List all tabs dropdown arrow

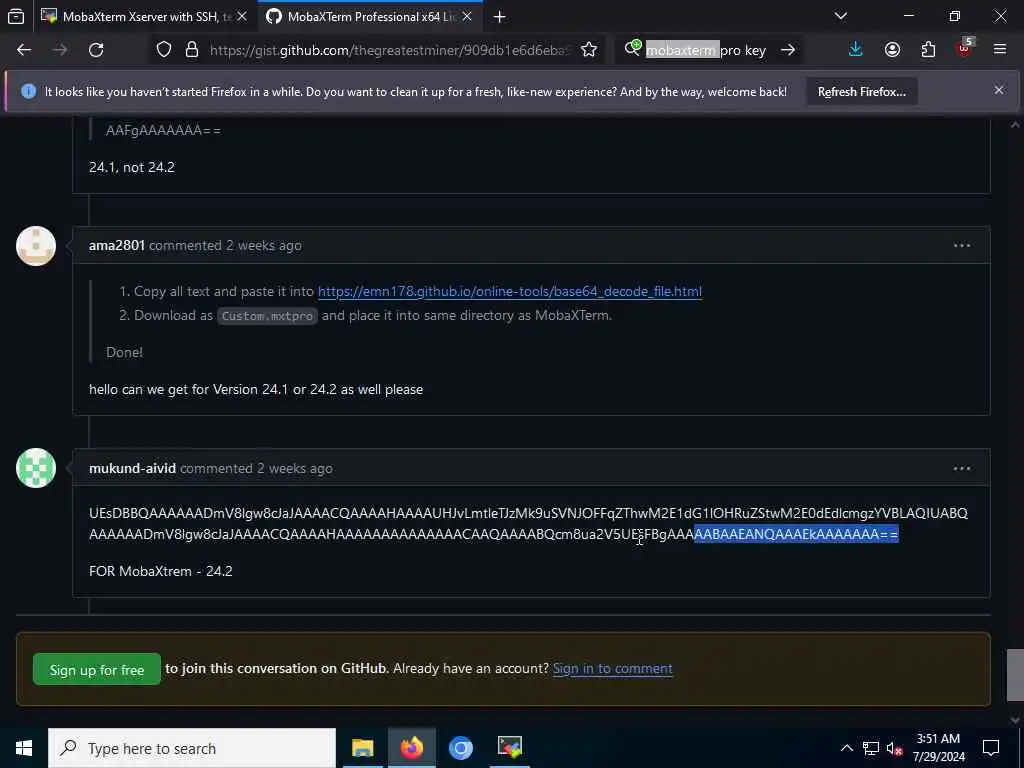pos(840,16)
